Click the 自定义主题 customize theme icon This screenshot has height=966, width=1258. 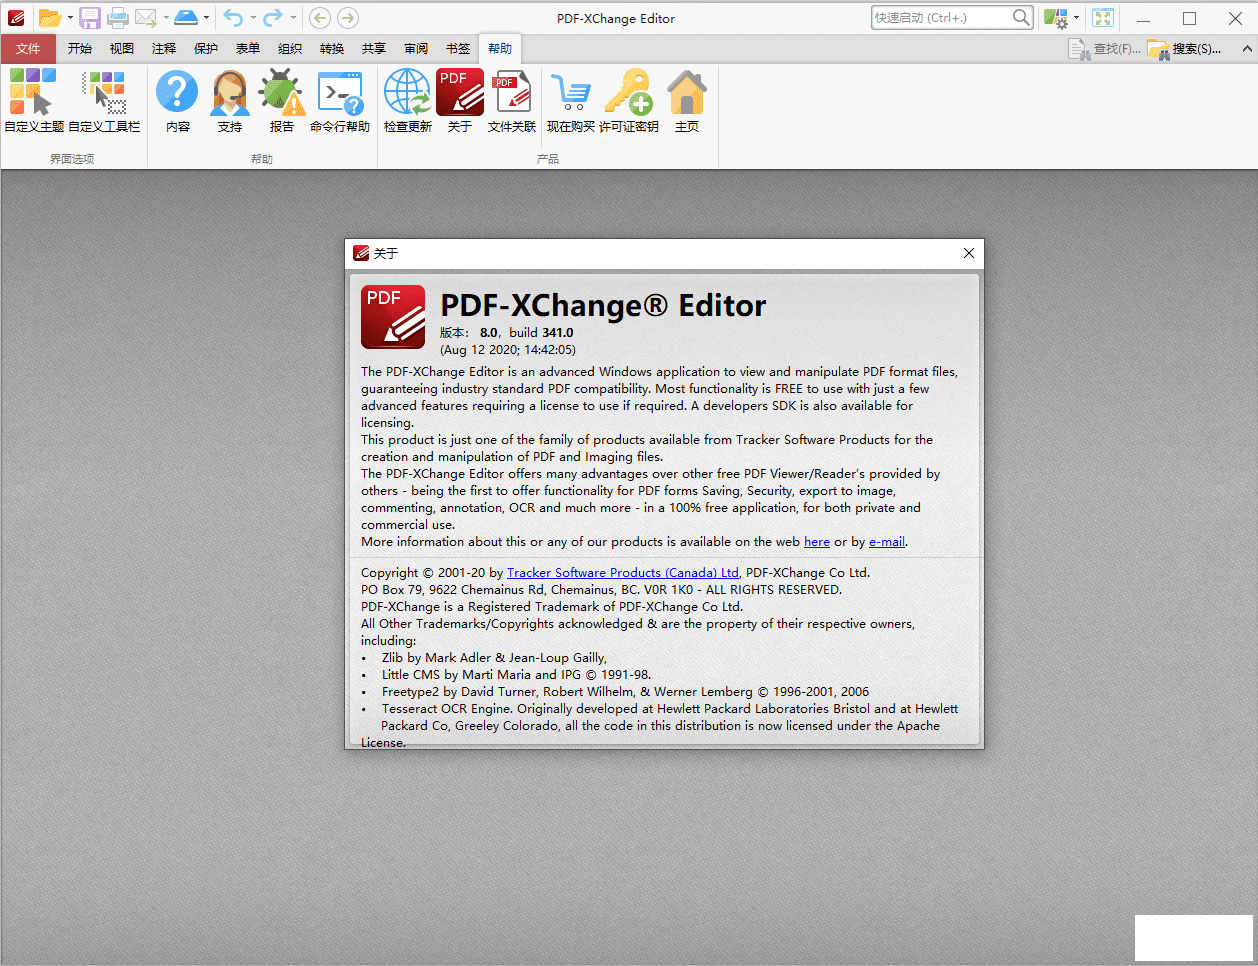pyautogui.click(x=33, y=100)
